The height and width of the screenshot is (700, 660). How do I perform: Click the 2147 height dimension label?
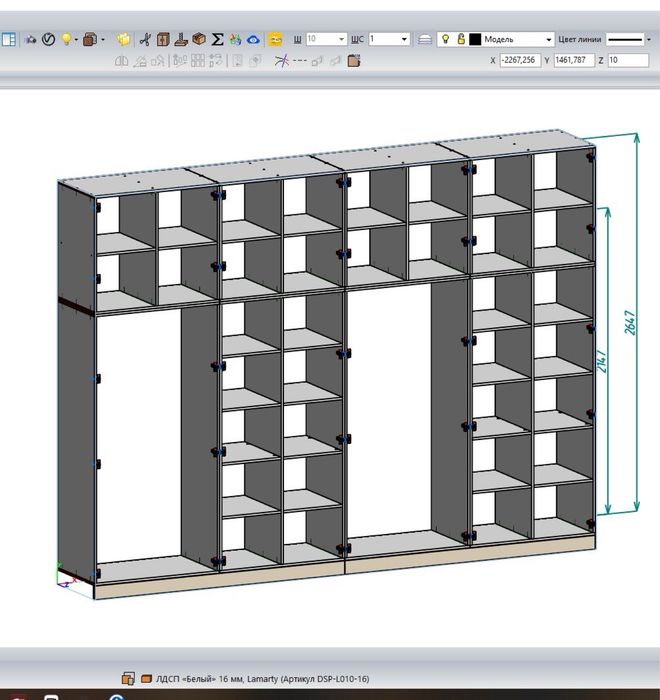tap(602, 362)
